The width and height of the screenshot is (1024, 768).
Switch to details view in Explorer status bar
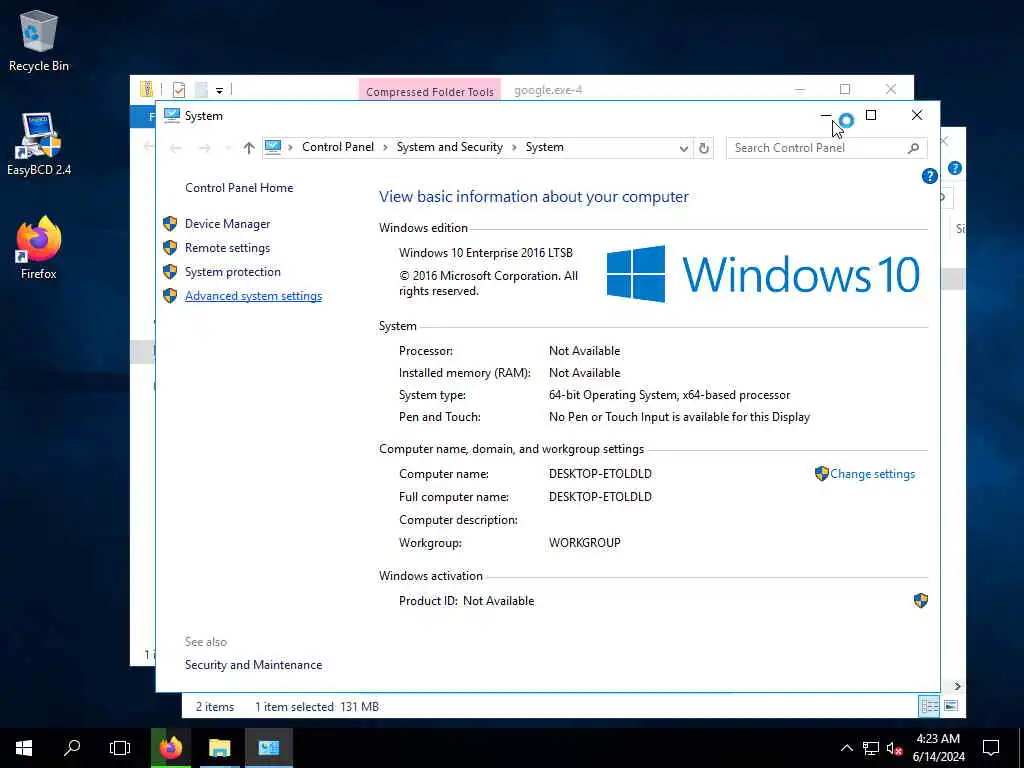pyautogui.click(x=929, y=706)
